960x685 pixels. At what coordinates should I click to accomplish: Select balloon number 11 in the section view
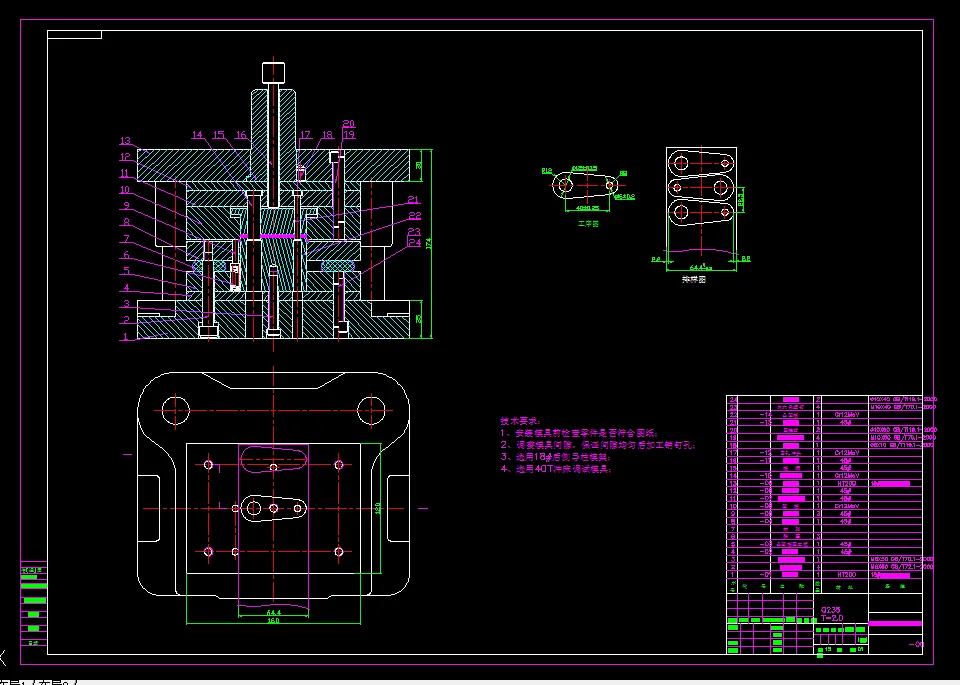[126, 174]
